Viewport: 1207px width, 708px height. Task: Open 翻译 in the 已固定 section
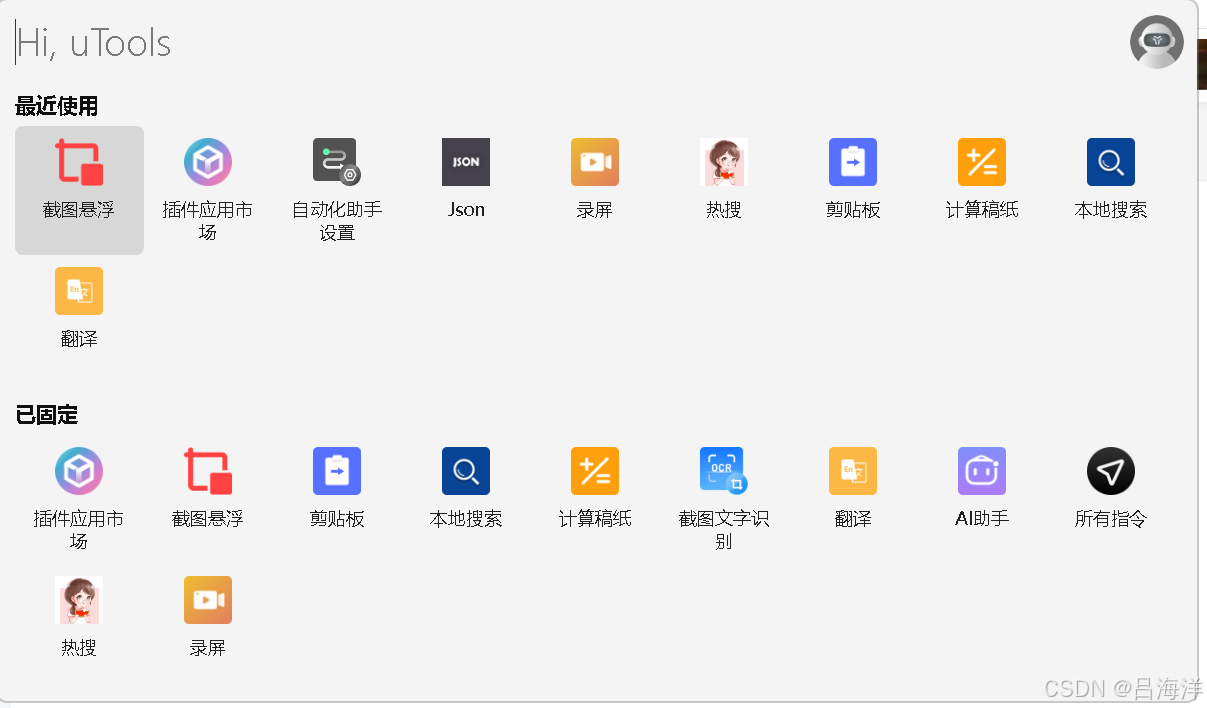coord(853,499)
